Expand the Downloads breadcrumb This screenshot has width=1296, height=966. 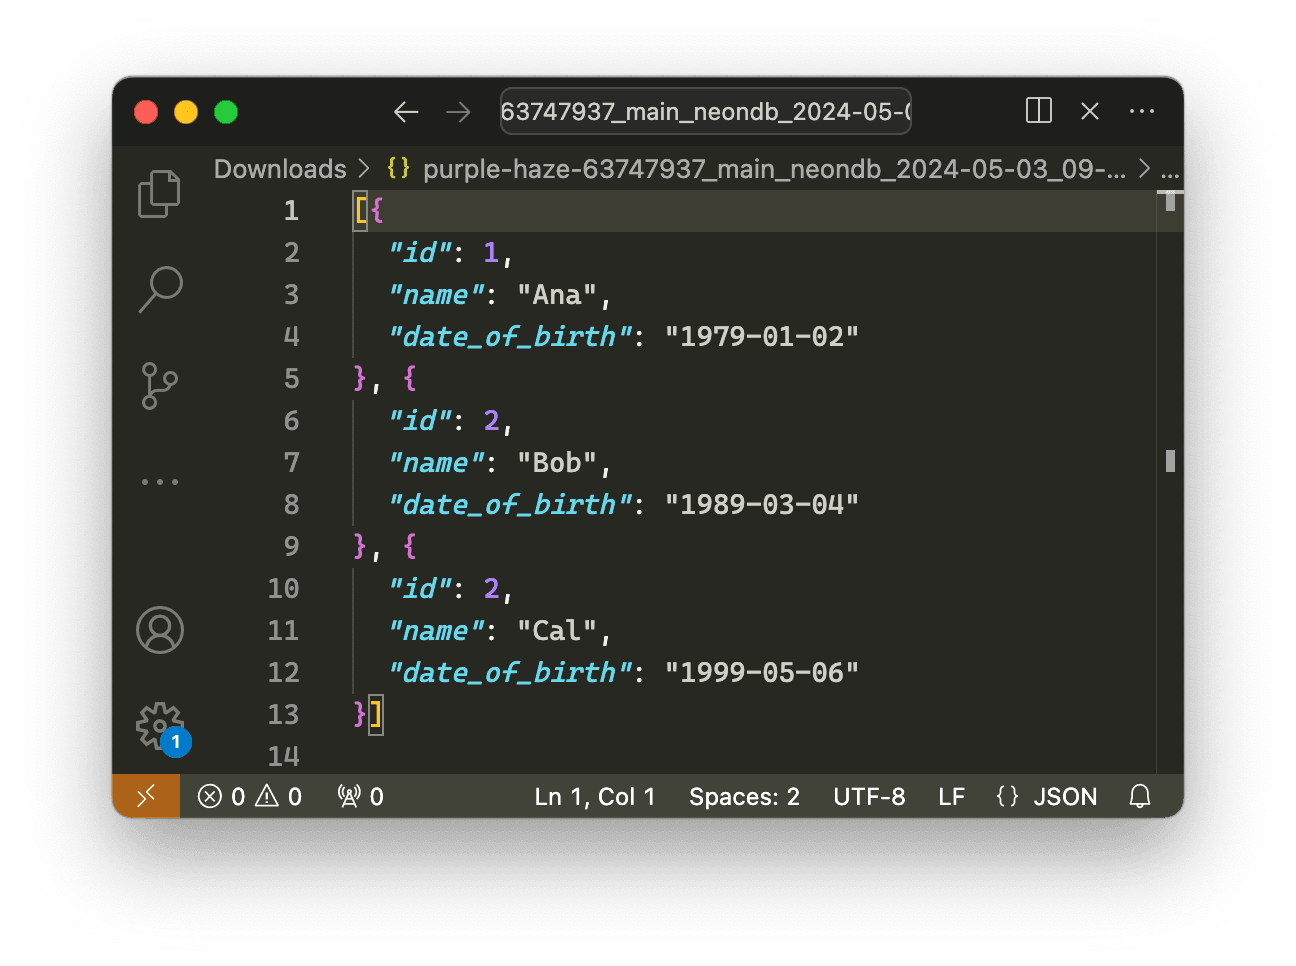280,169
